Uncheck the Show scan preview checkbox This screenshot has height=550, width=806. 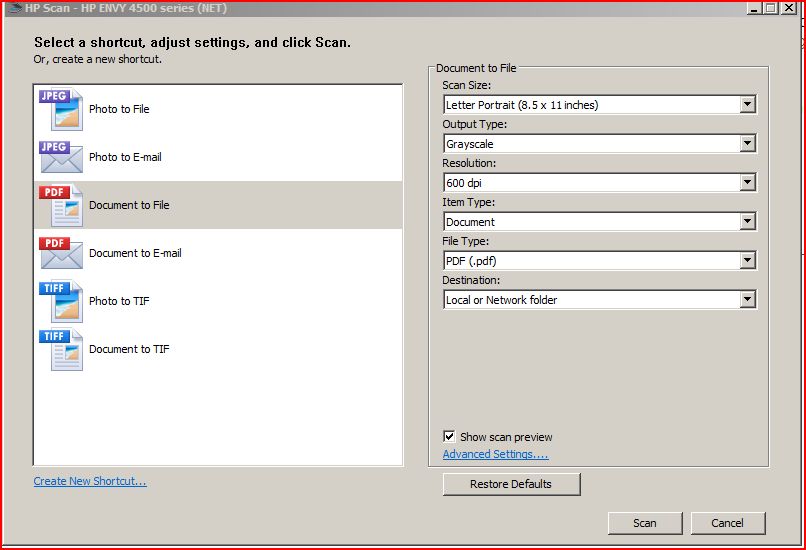pos(449,437)
